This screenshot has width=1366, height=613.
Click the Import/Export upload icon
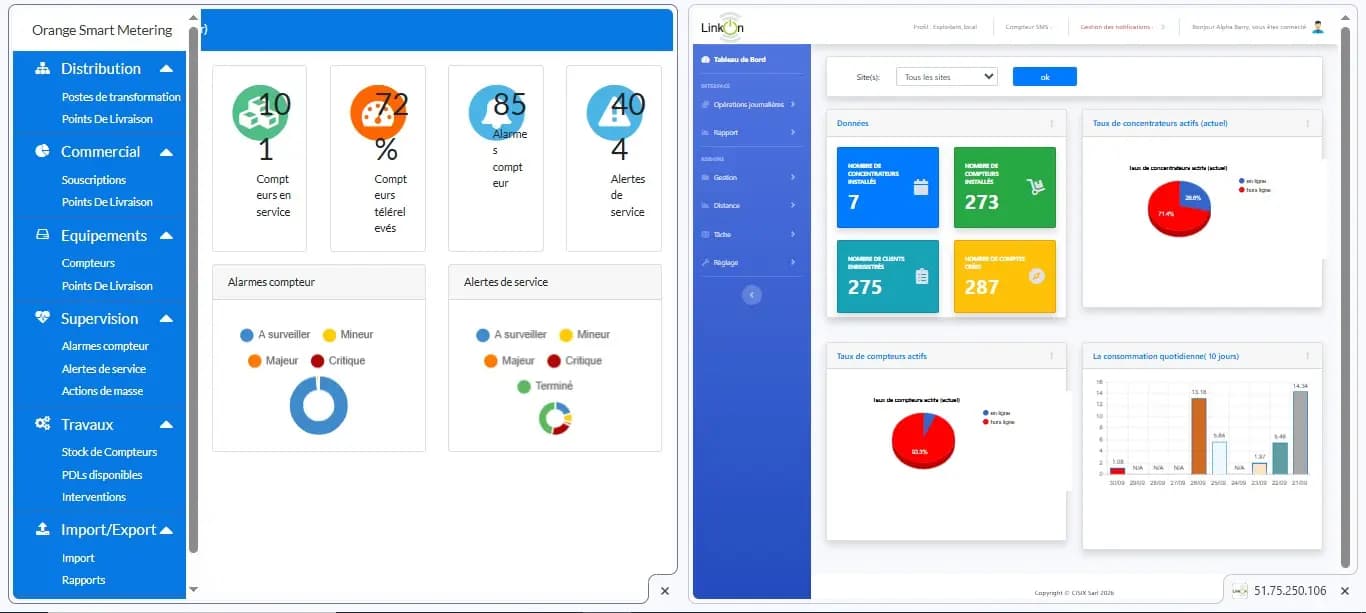pos(42,529)
